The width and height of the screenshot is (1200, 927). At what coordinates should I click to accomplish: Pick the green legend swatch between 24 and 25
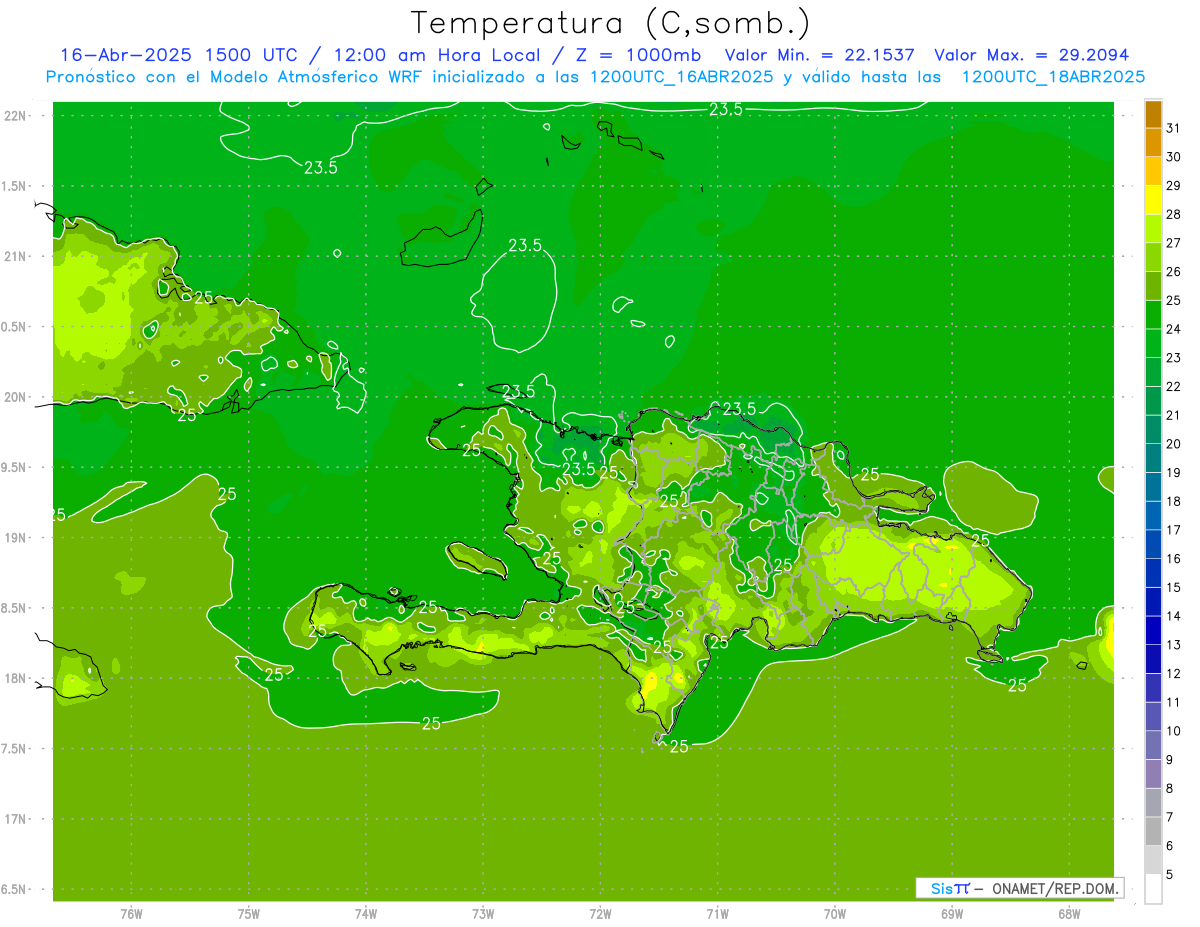coord(1153,315)
